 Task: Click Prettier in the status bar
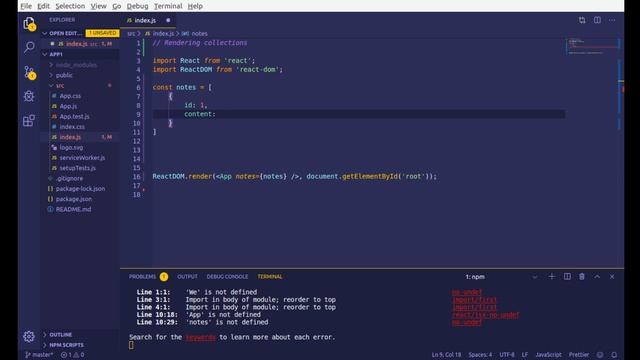point(579,355)
